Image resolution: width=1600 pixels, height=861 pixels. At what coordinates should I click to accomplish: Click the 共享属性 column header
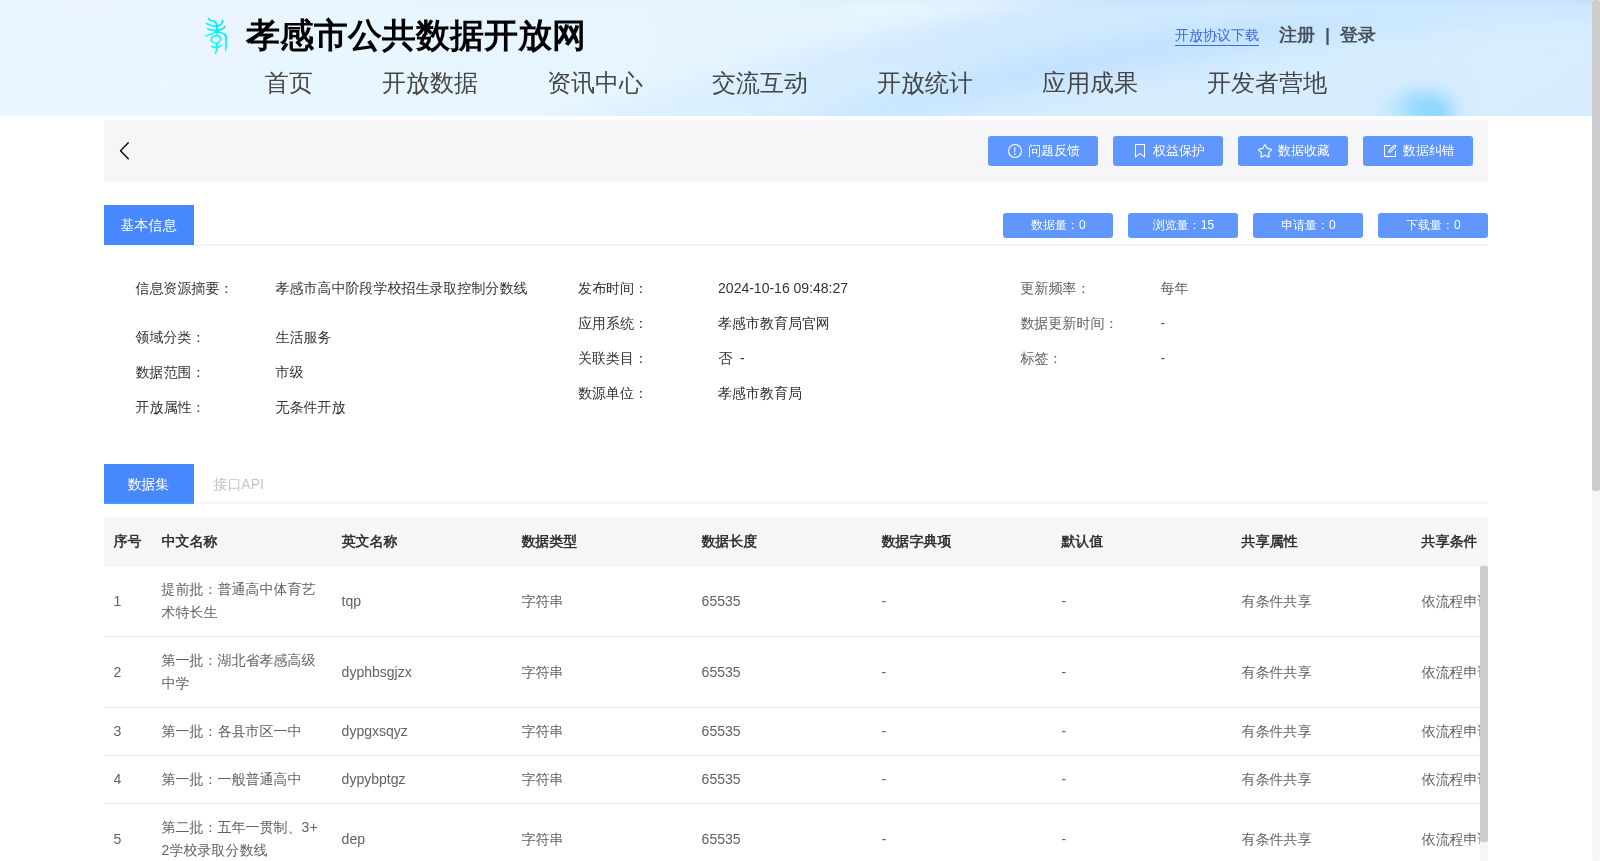[1269, 541]
